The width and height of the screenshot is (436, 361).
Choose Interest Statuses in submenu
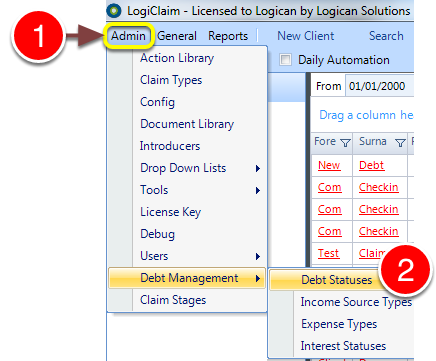point(343,346)
